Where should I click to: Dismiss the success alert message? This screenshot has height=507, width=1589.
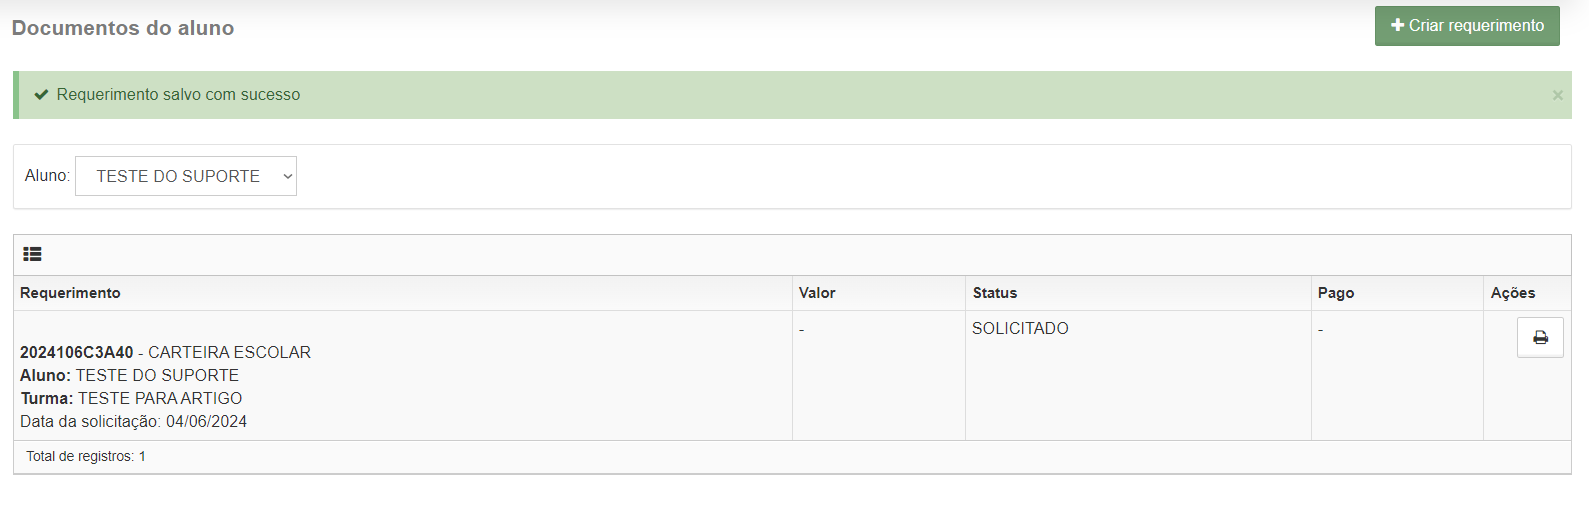pyautogui.click(x=1557, y=95)
